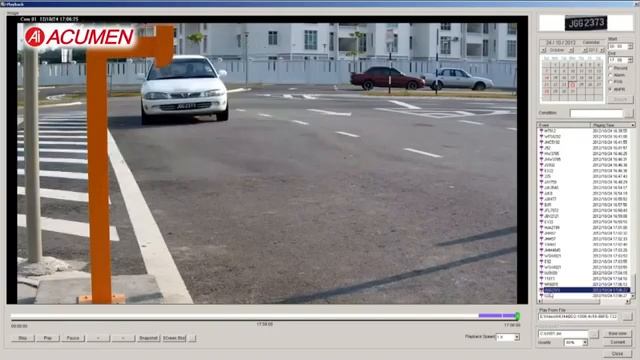The height and width of the screenshot is (360, 640).
Task: Click the Search button under the radio options
Action: (620, 99)
